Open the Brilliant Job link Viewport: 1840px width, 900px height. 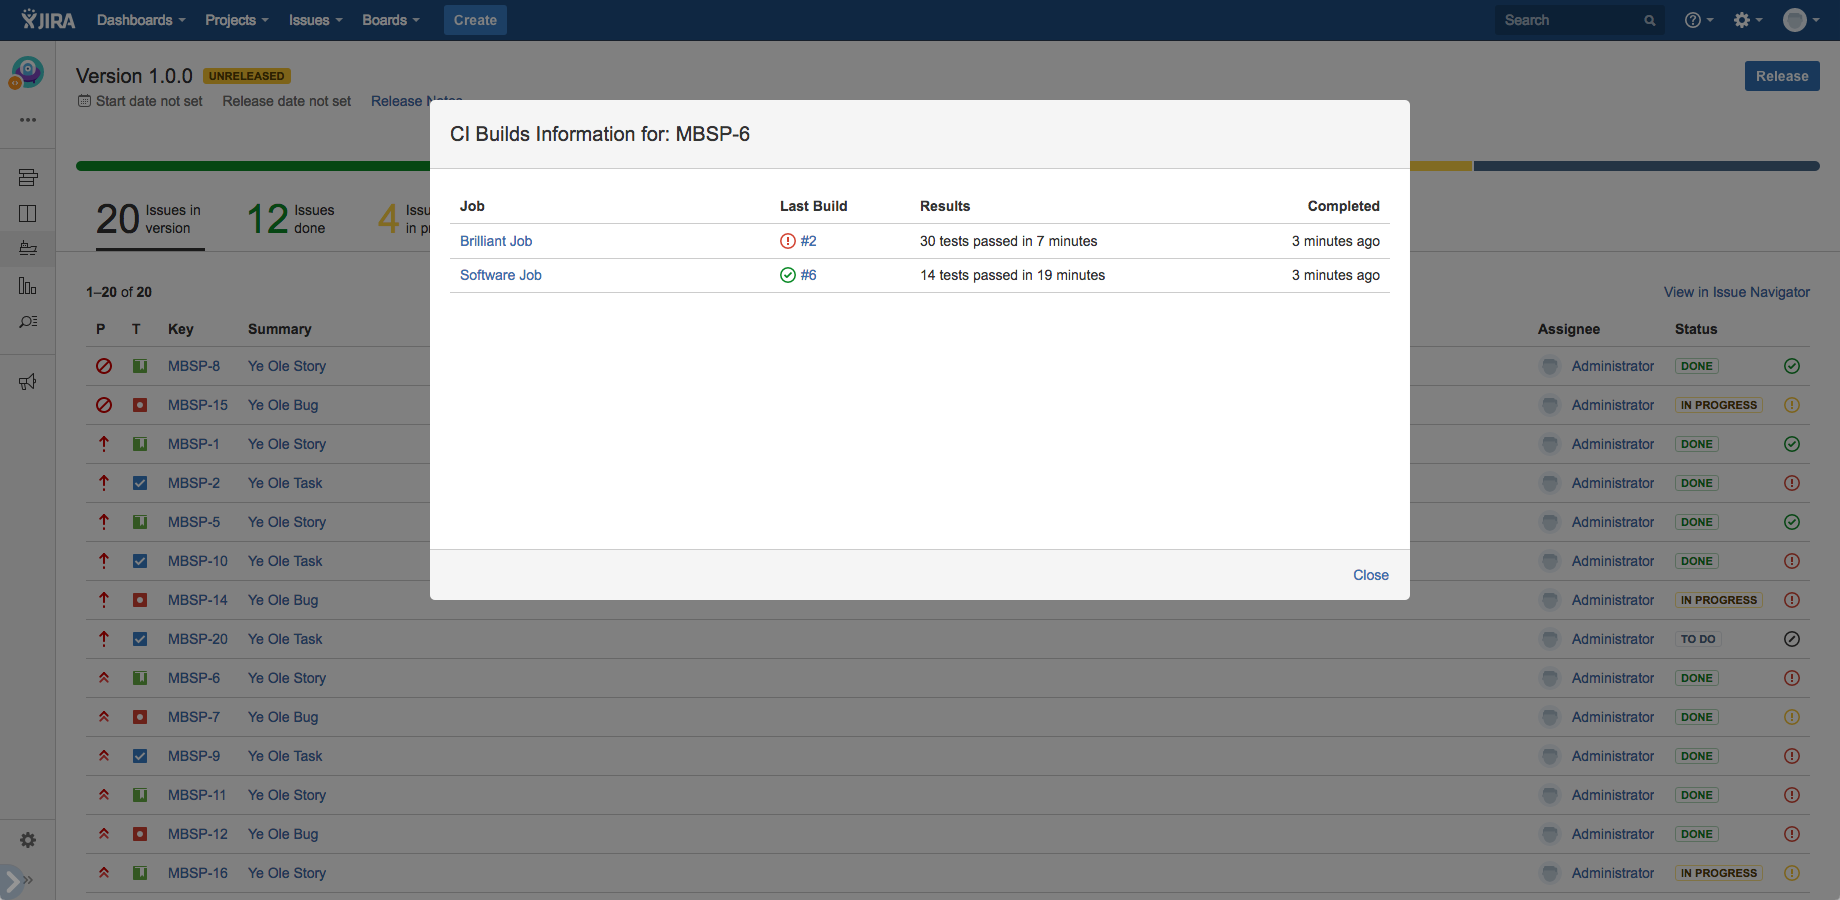tap(496, 241)
